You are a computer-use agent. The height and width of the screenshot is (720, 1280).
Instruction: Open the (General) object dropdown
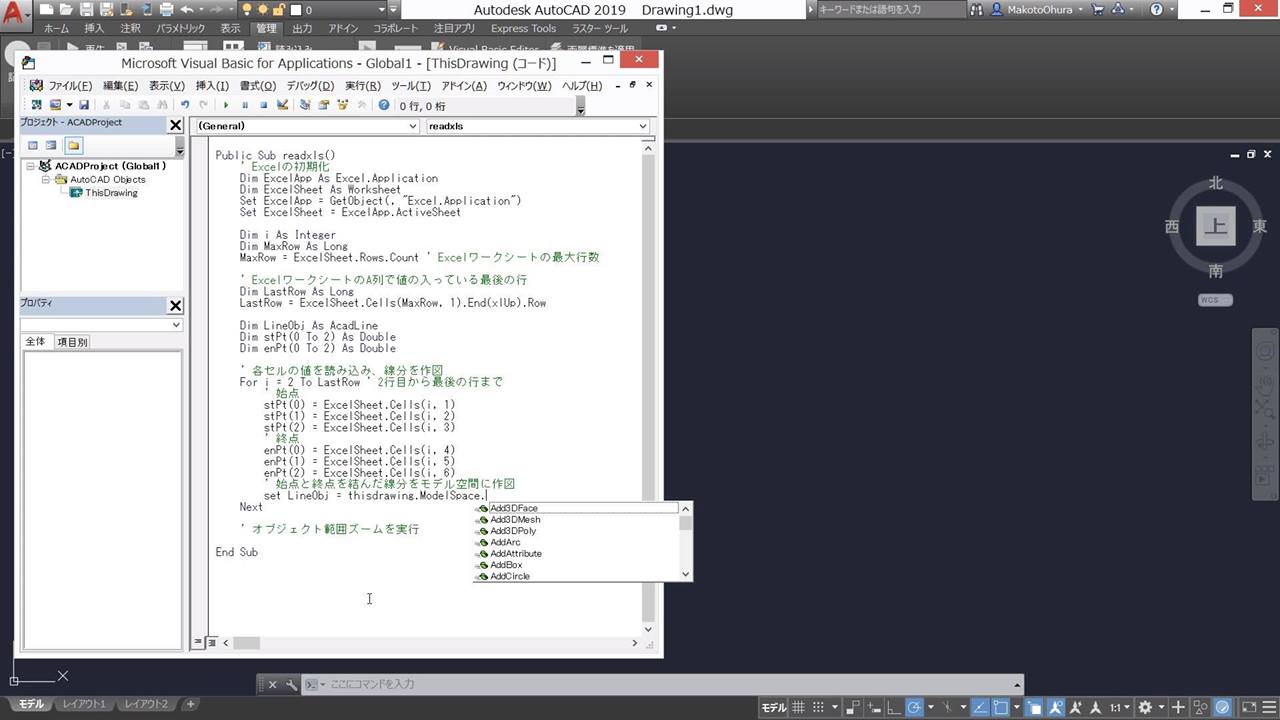pyautogui.click(x=306, y=126)
